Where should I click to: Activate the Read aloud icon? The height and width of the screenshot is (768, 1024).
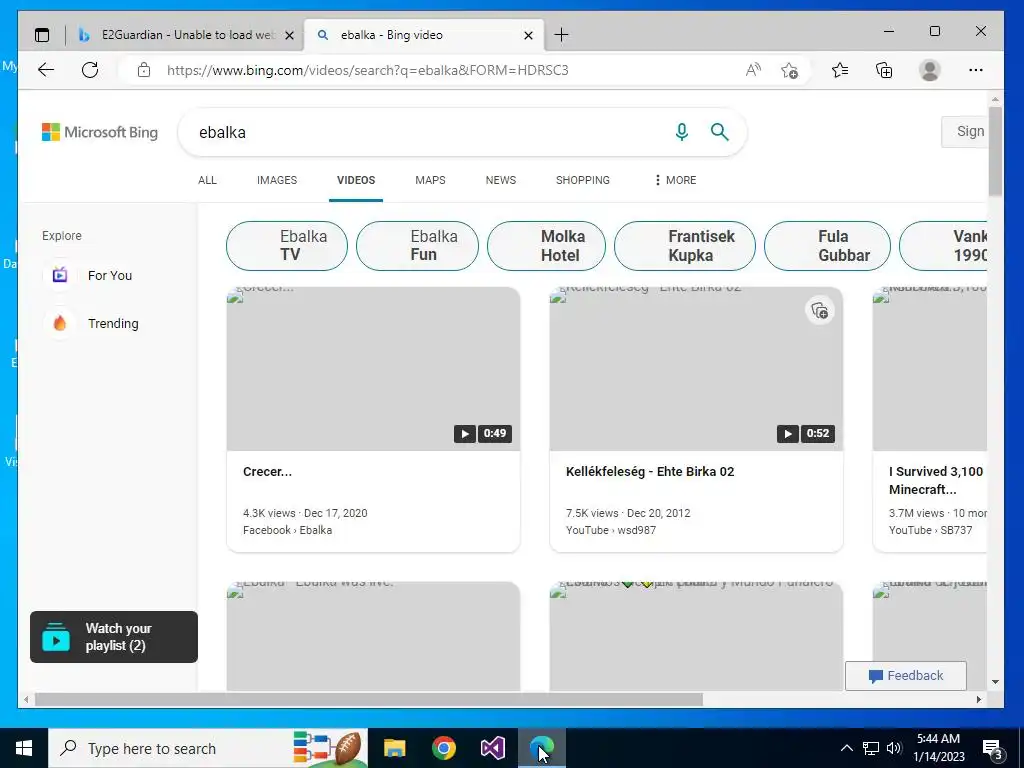753,70
